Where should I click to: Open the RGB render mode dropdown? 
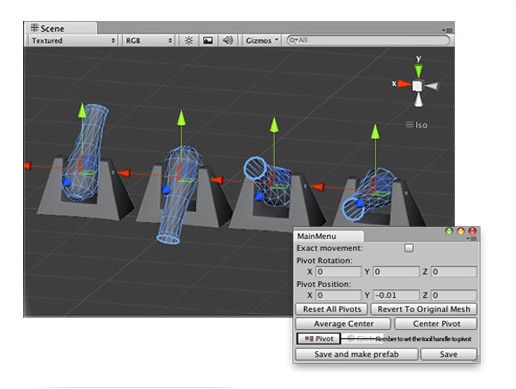(x=148, y=40)
